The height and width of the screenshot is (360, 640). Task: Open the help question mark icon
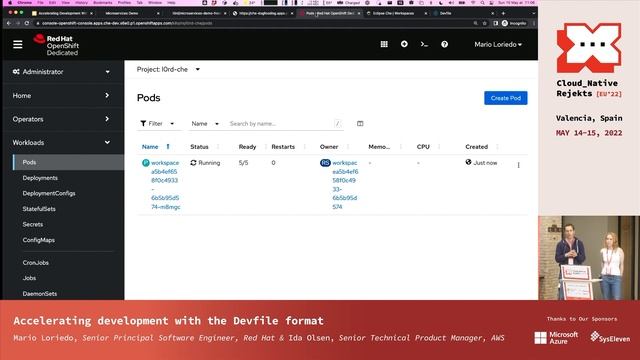pos(444,44)
